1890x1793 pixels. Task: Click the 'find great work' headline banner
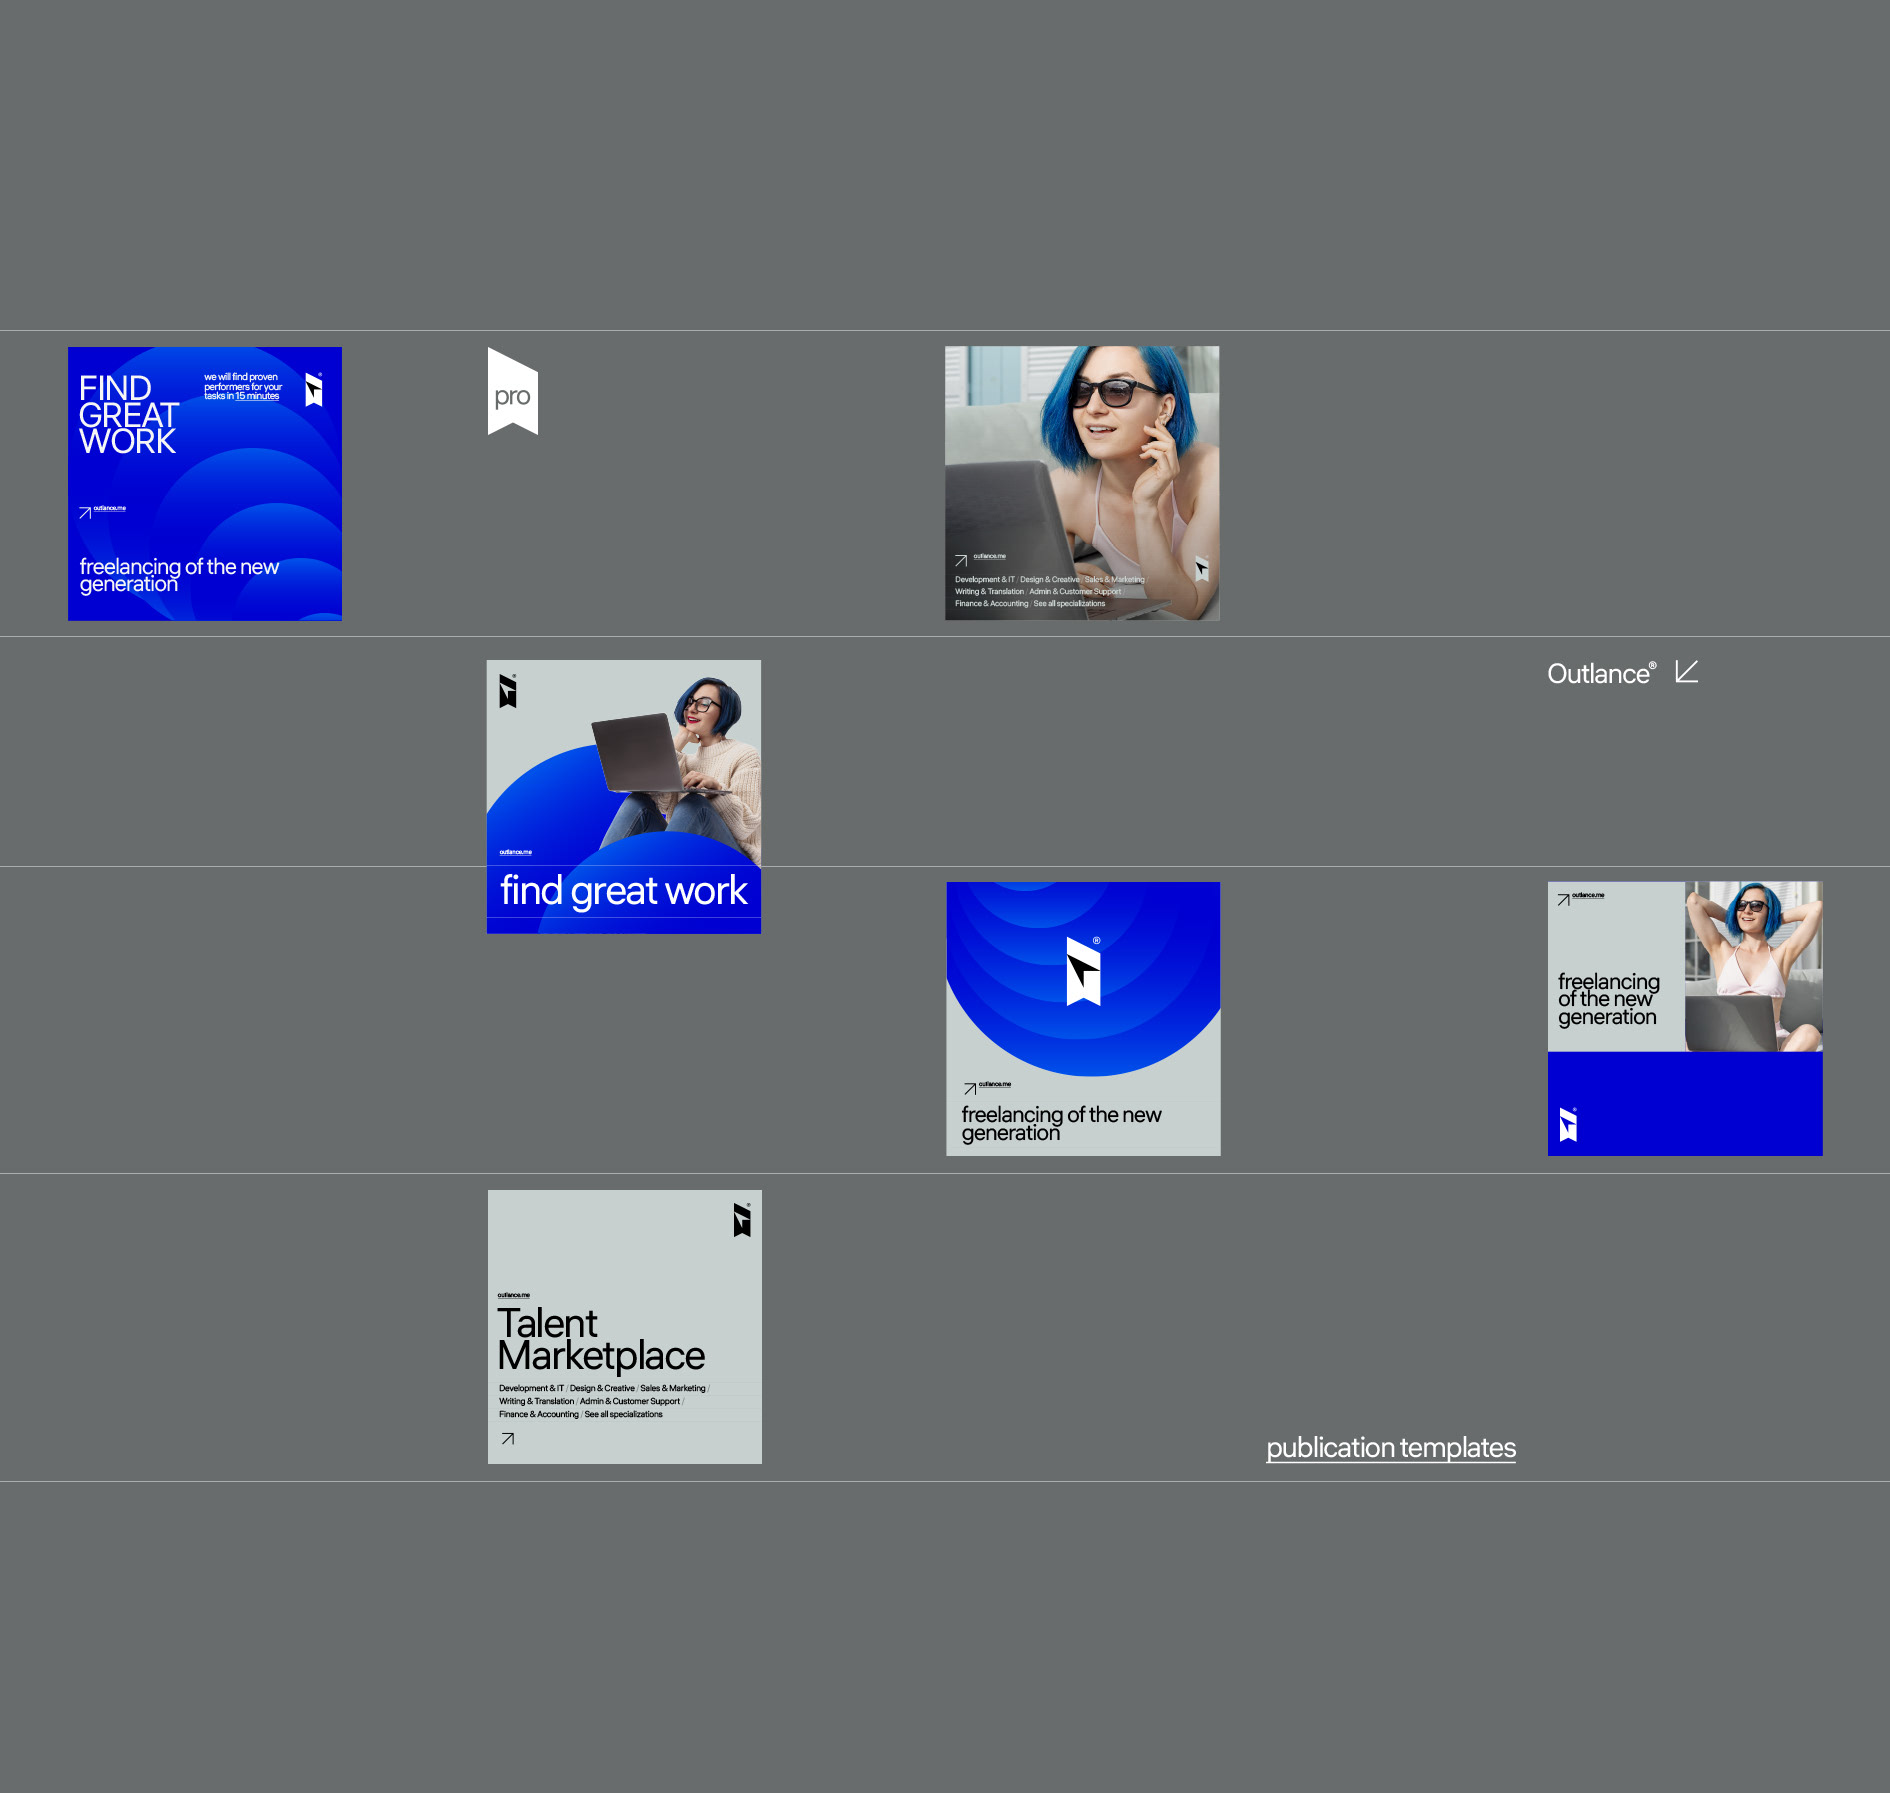pos(623,890)
